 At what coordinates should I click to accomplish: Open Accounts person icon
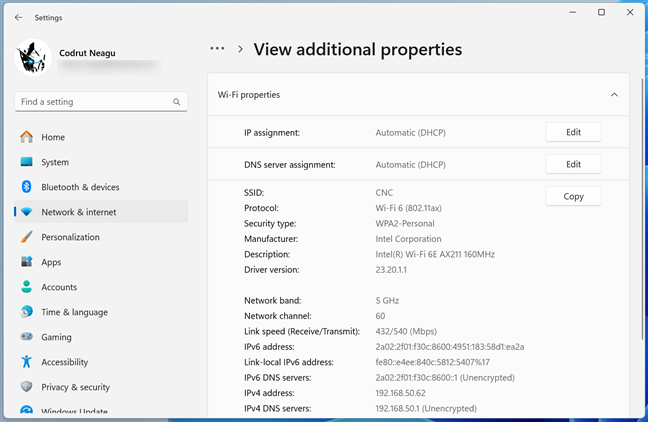click(26, 287)
